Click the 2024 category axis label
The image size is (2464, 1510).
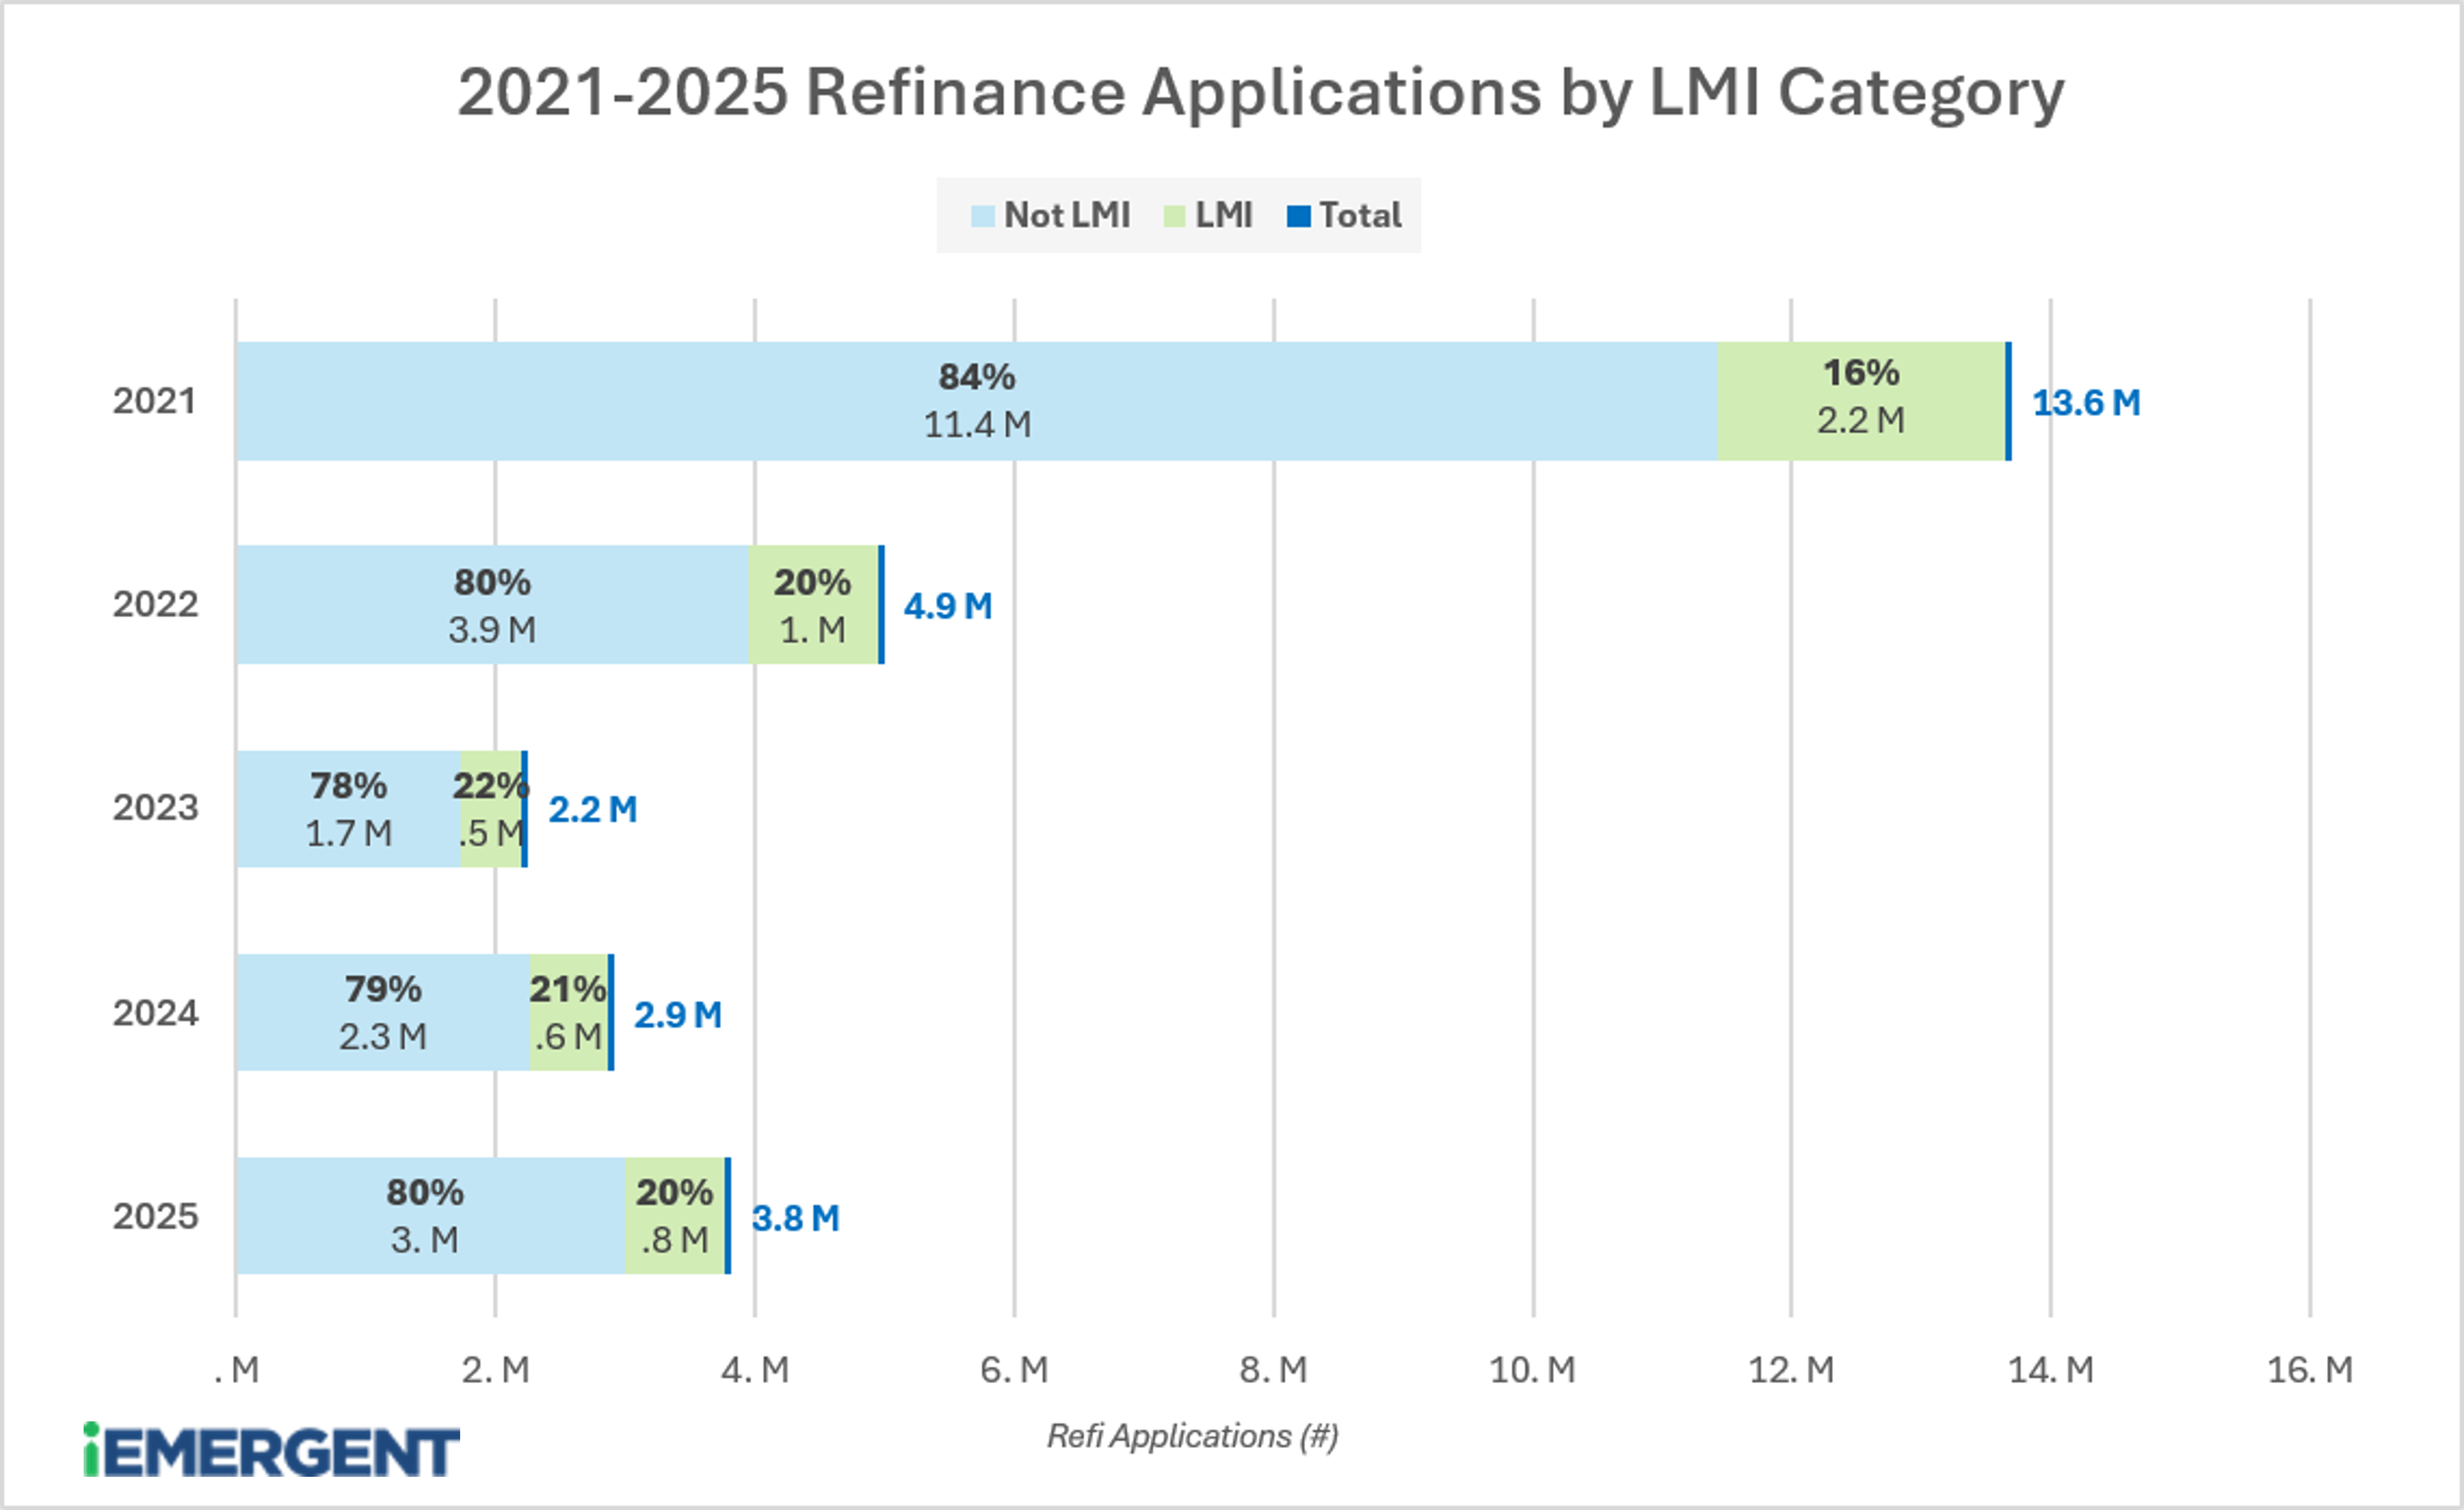pyautogui.click(x=155, y=1013)
